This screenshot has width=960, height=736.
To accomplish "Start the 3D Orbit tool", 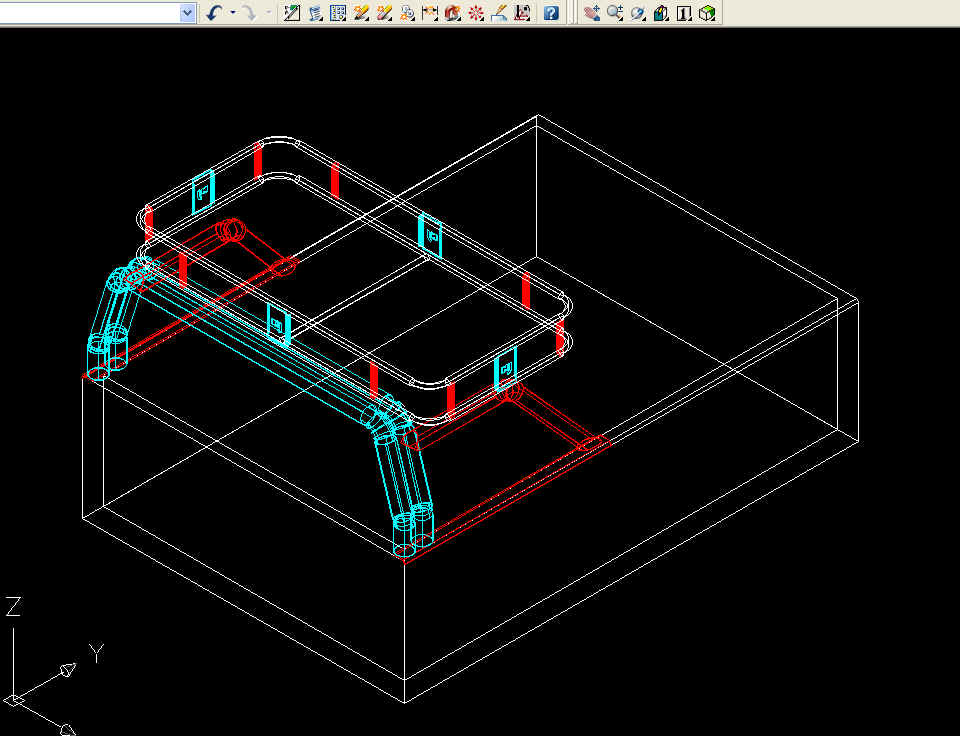I will [638, 13].
